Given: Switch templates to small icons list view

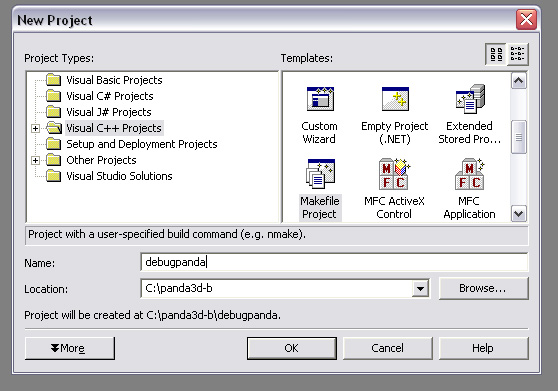Looking at the screenshot, I should [517, 54].
